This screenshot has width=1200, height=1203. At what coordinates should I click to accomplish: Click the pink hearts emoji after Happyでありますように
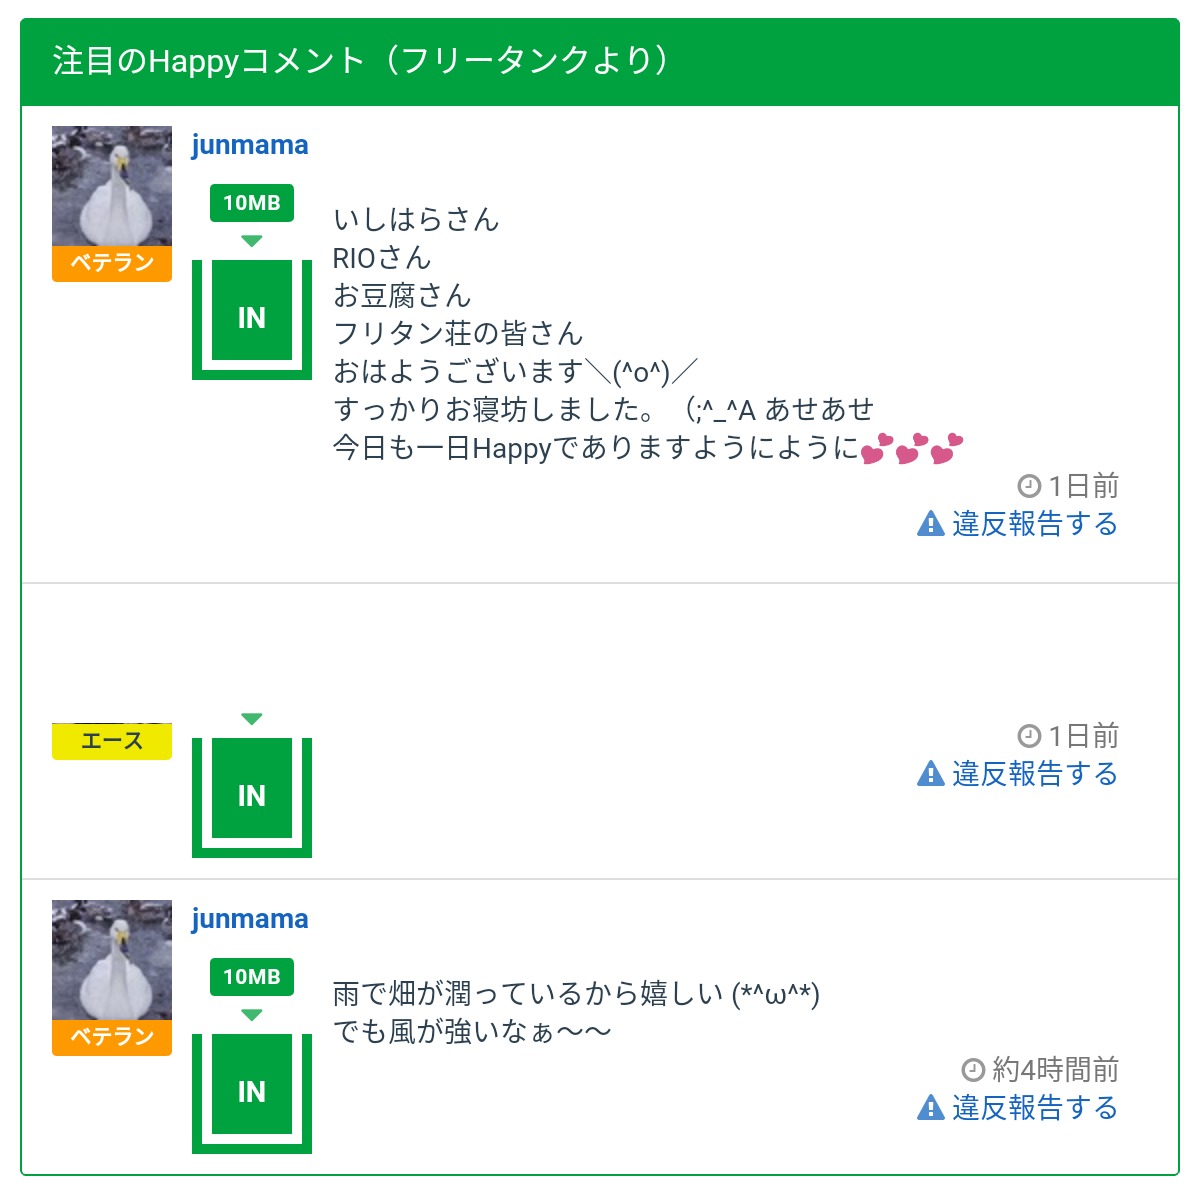click(x=911, y=449)
